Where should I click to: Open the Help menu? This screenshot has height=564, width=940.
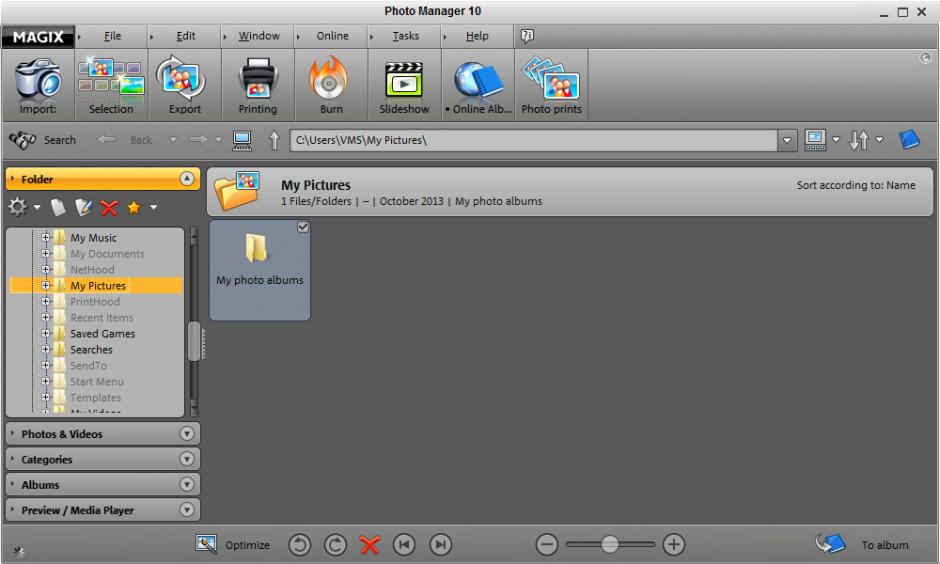coord(477,36)
